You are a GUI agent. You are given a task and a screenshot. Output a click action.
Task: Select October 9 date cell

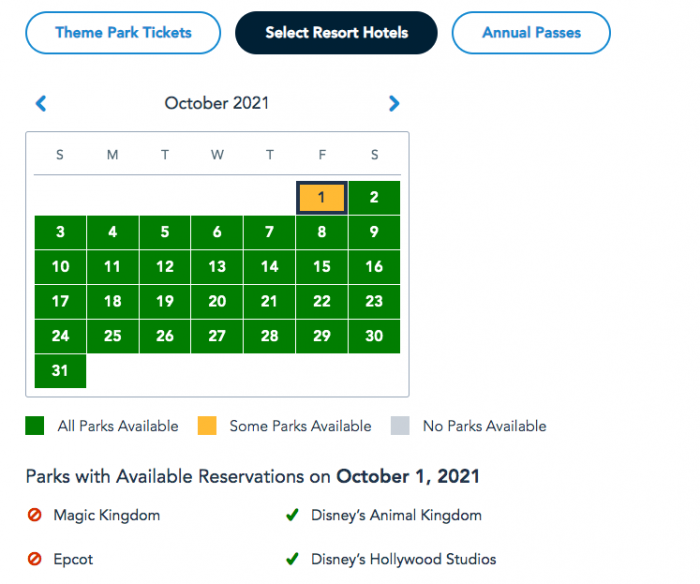pyautogui.click(x=374, y=232)
